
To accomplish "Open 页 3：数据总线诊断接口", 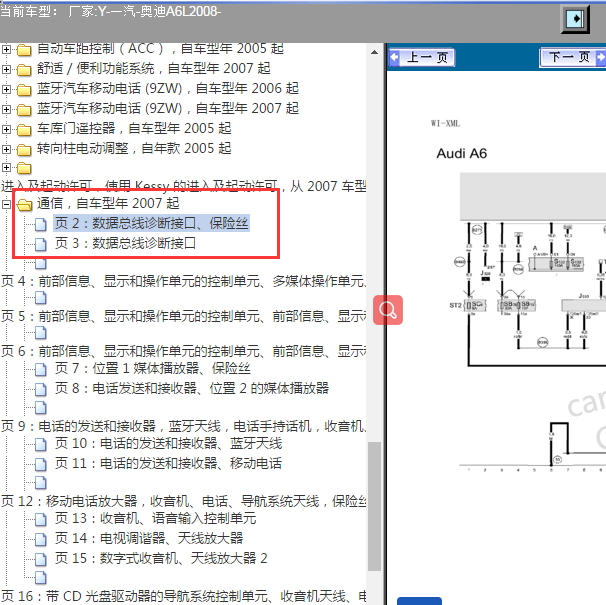I will pyautogui.click(x=125, y=244).
